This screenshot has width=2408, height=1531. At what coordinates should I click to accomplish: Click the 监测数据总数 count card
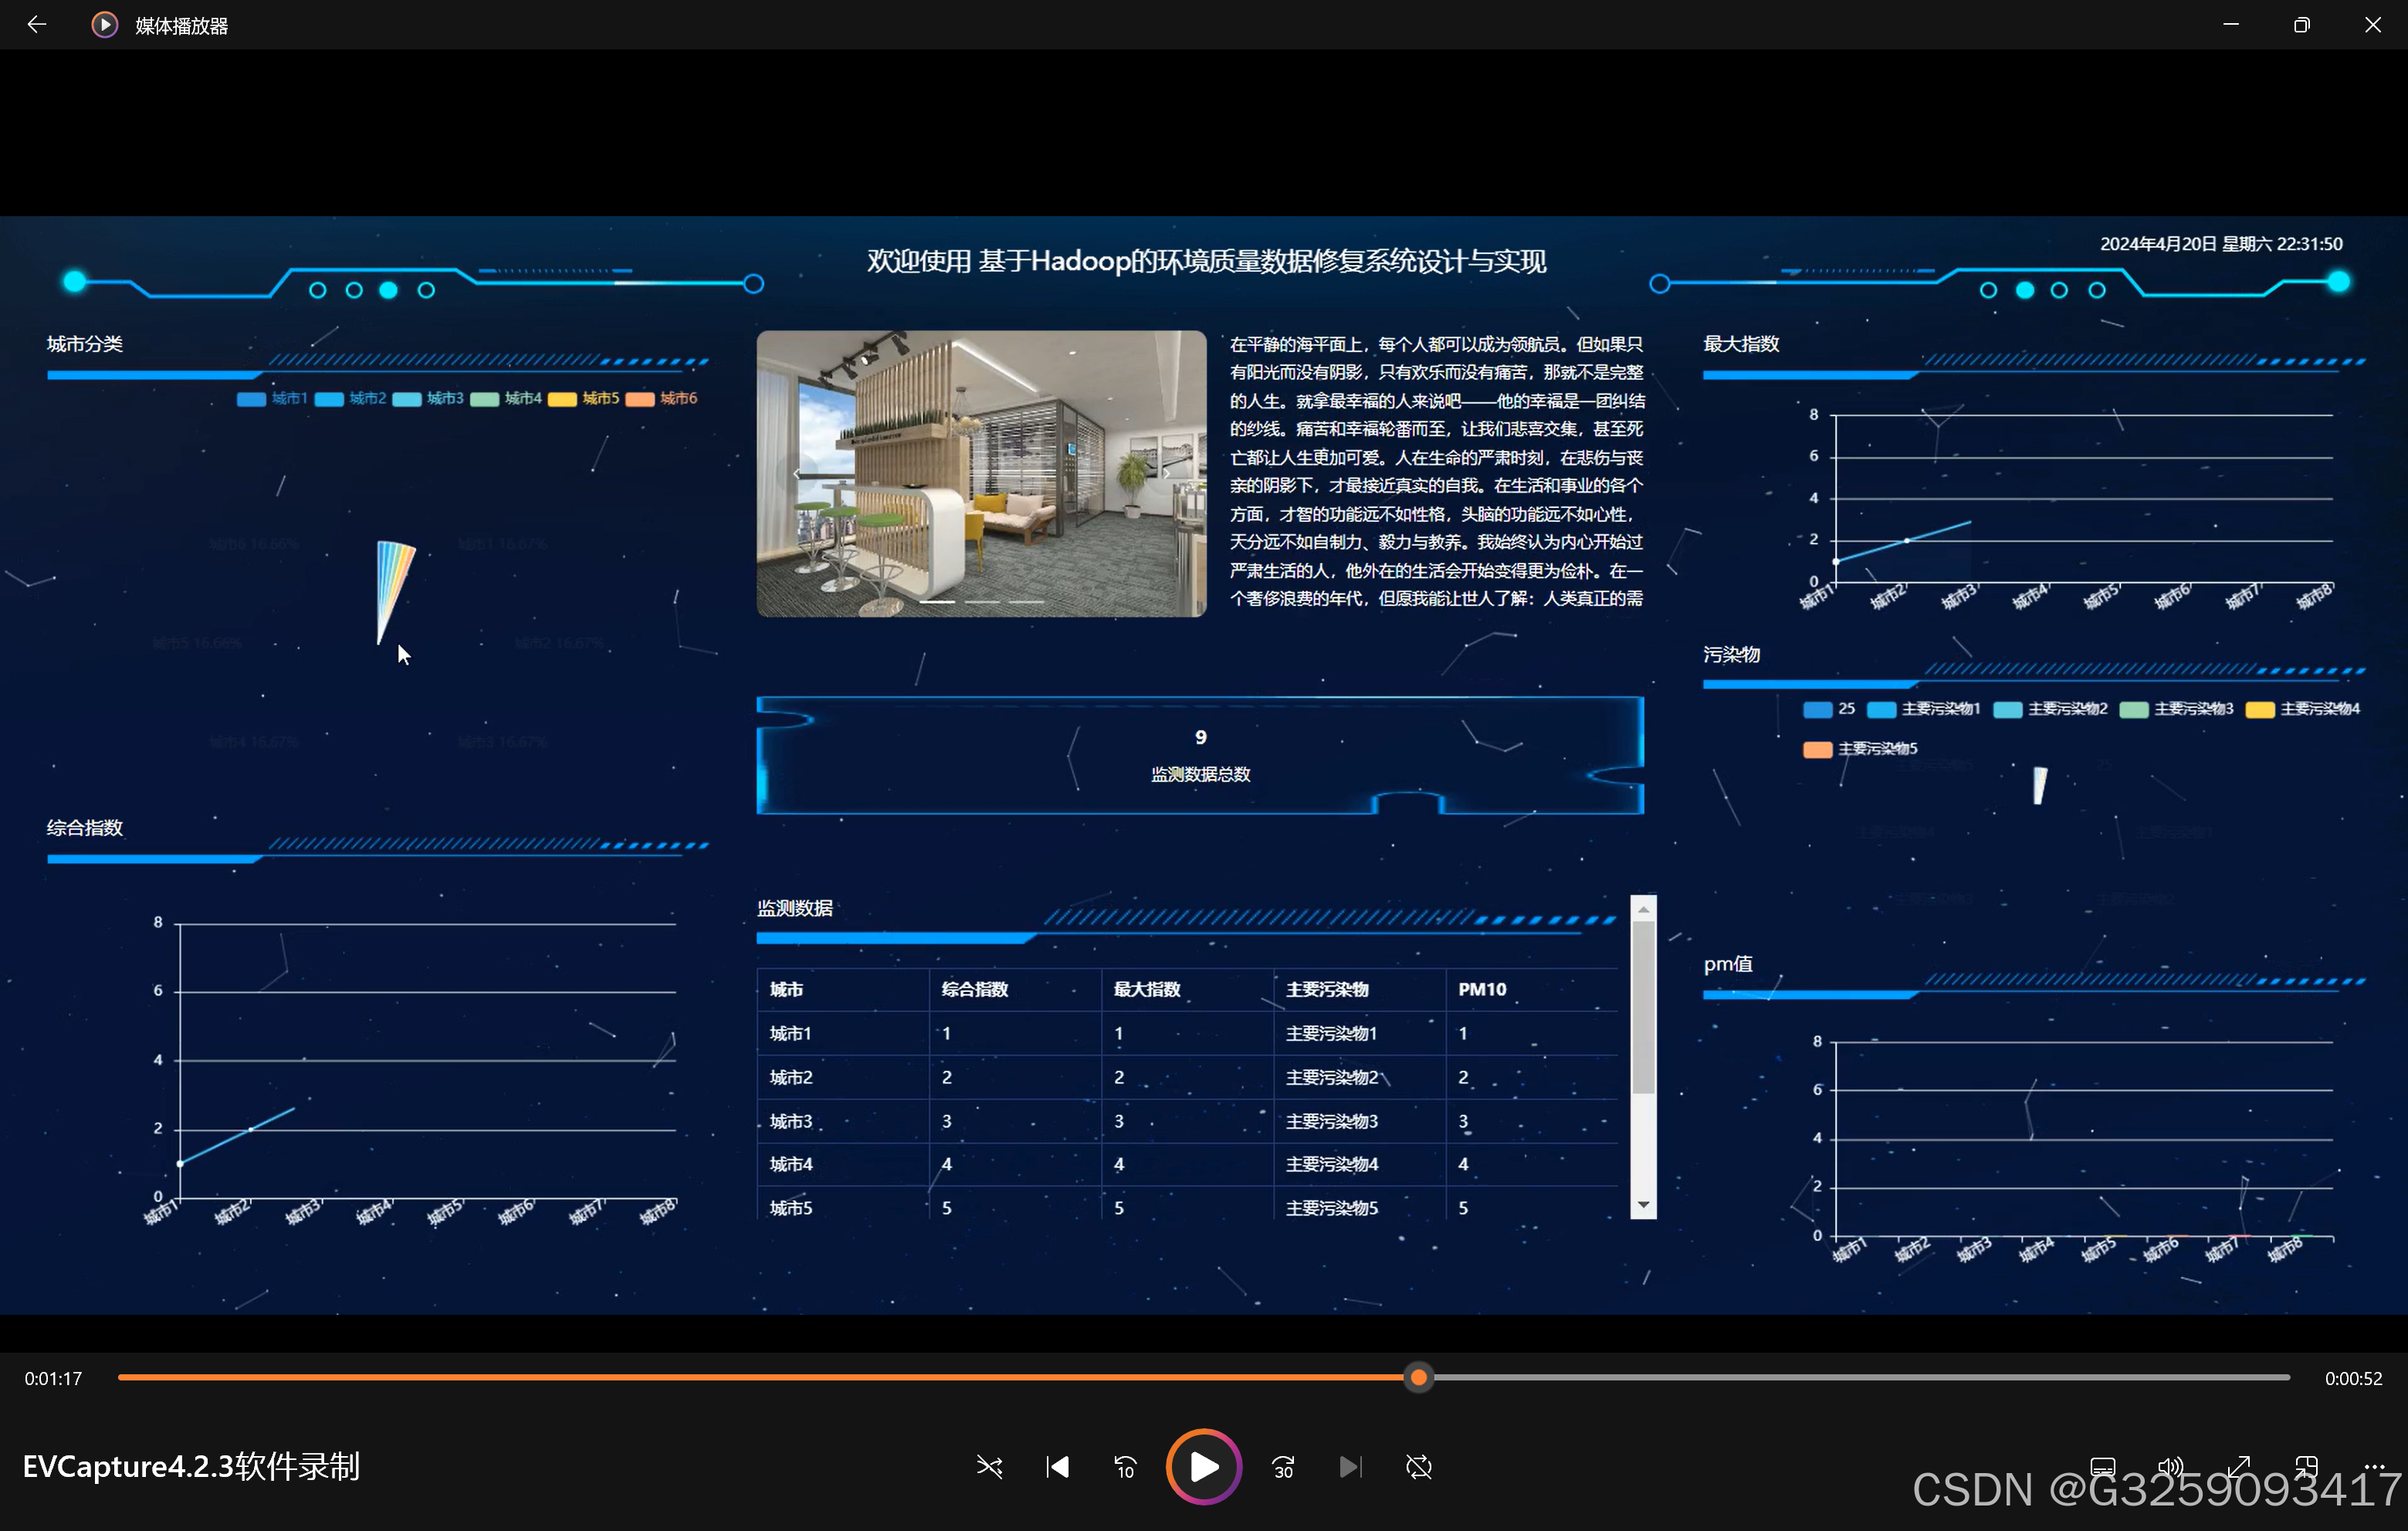1200,755
